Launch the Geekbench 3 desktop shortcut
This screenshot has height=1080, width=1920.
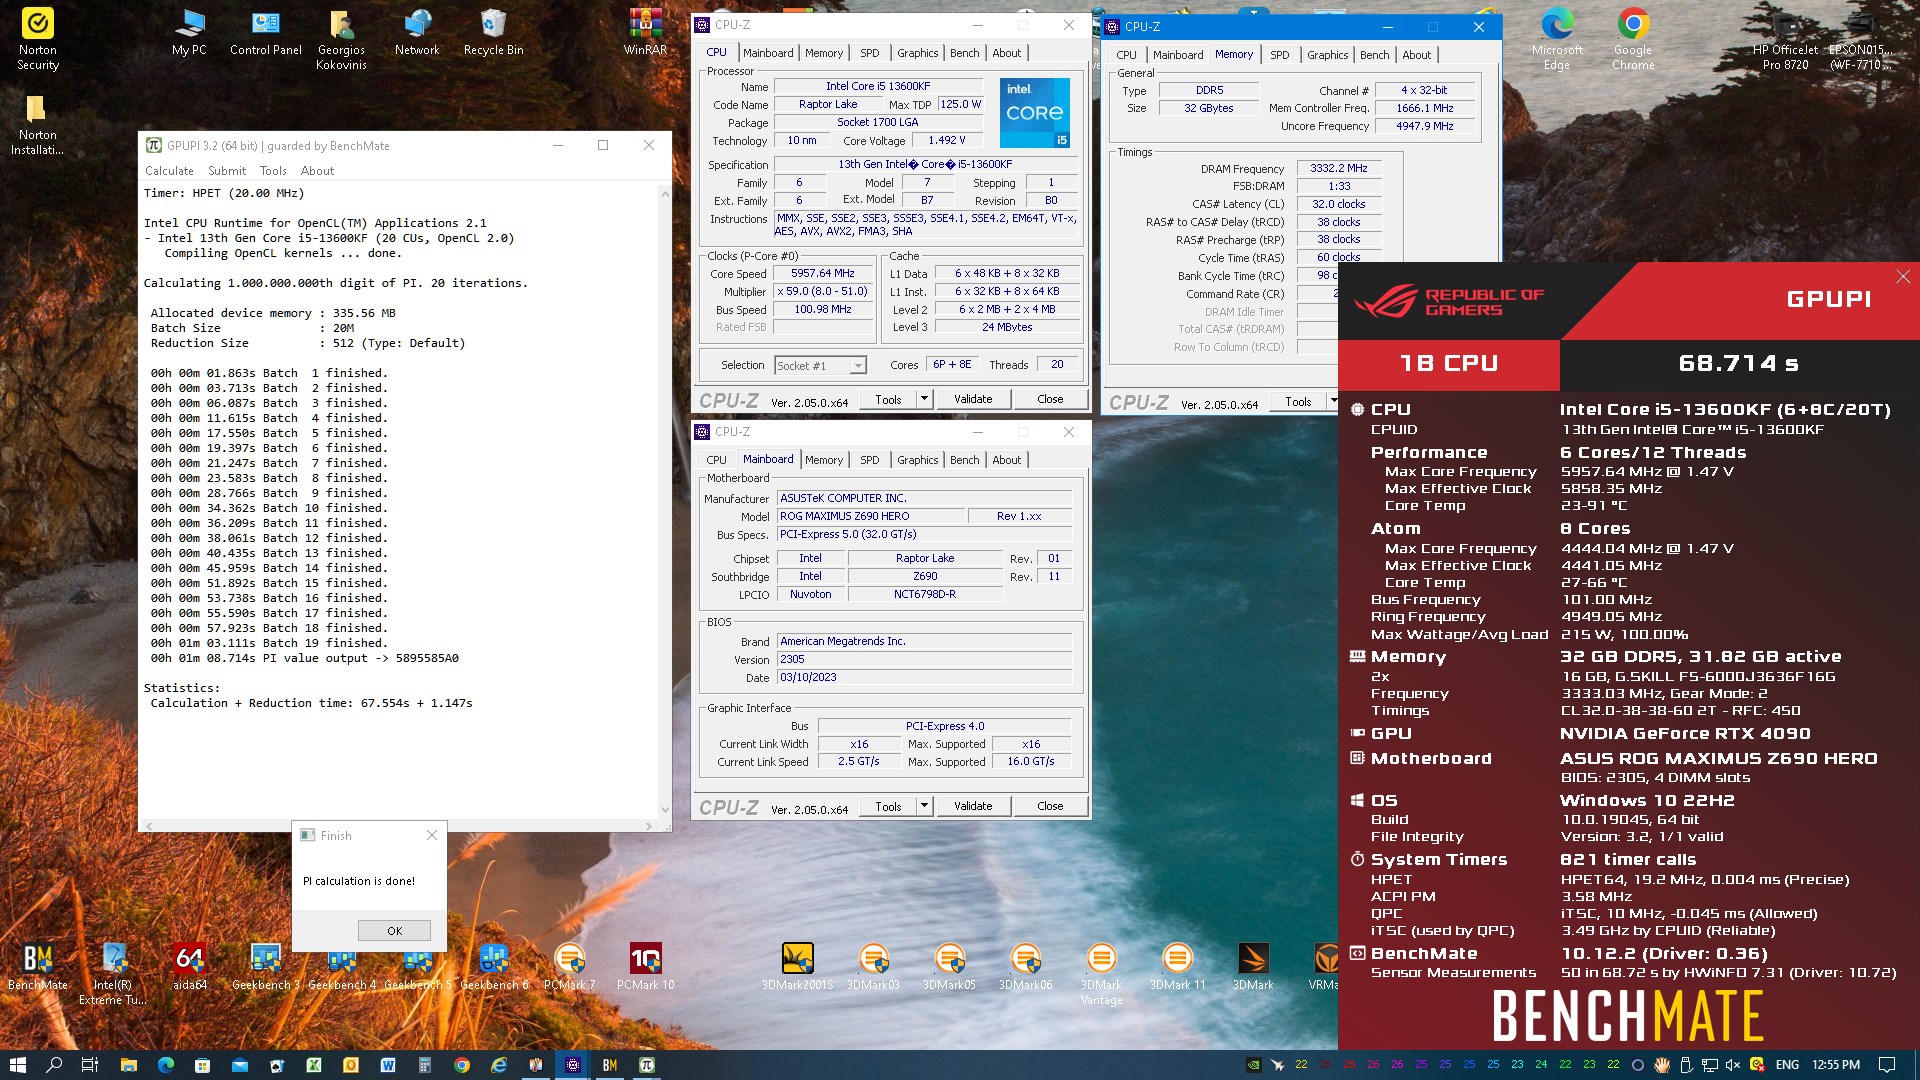point(265,966)
